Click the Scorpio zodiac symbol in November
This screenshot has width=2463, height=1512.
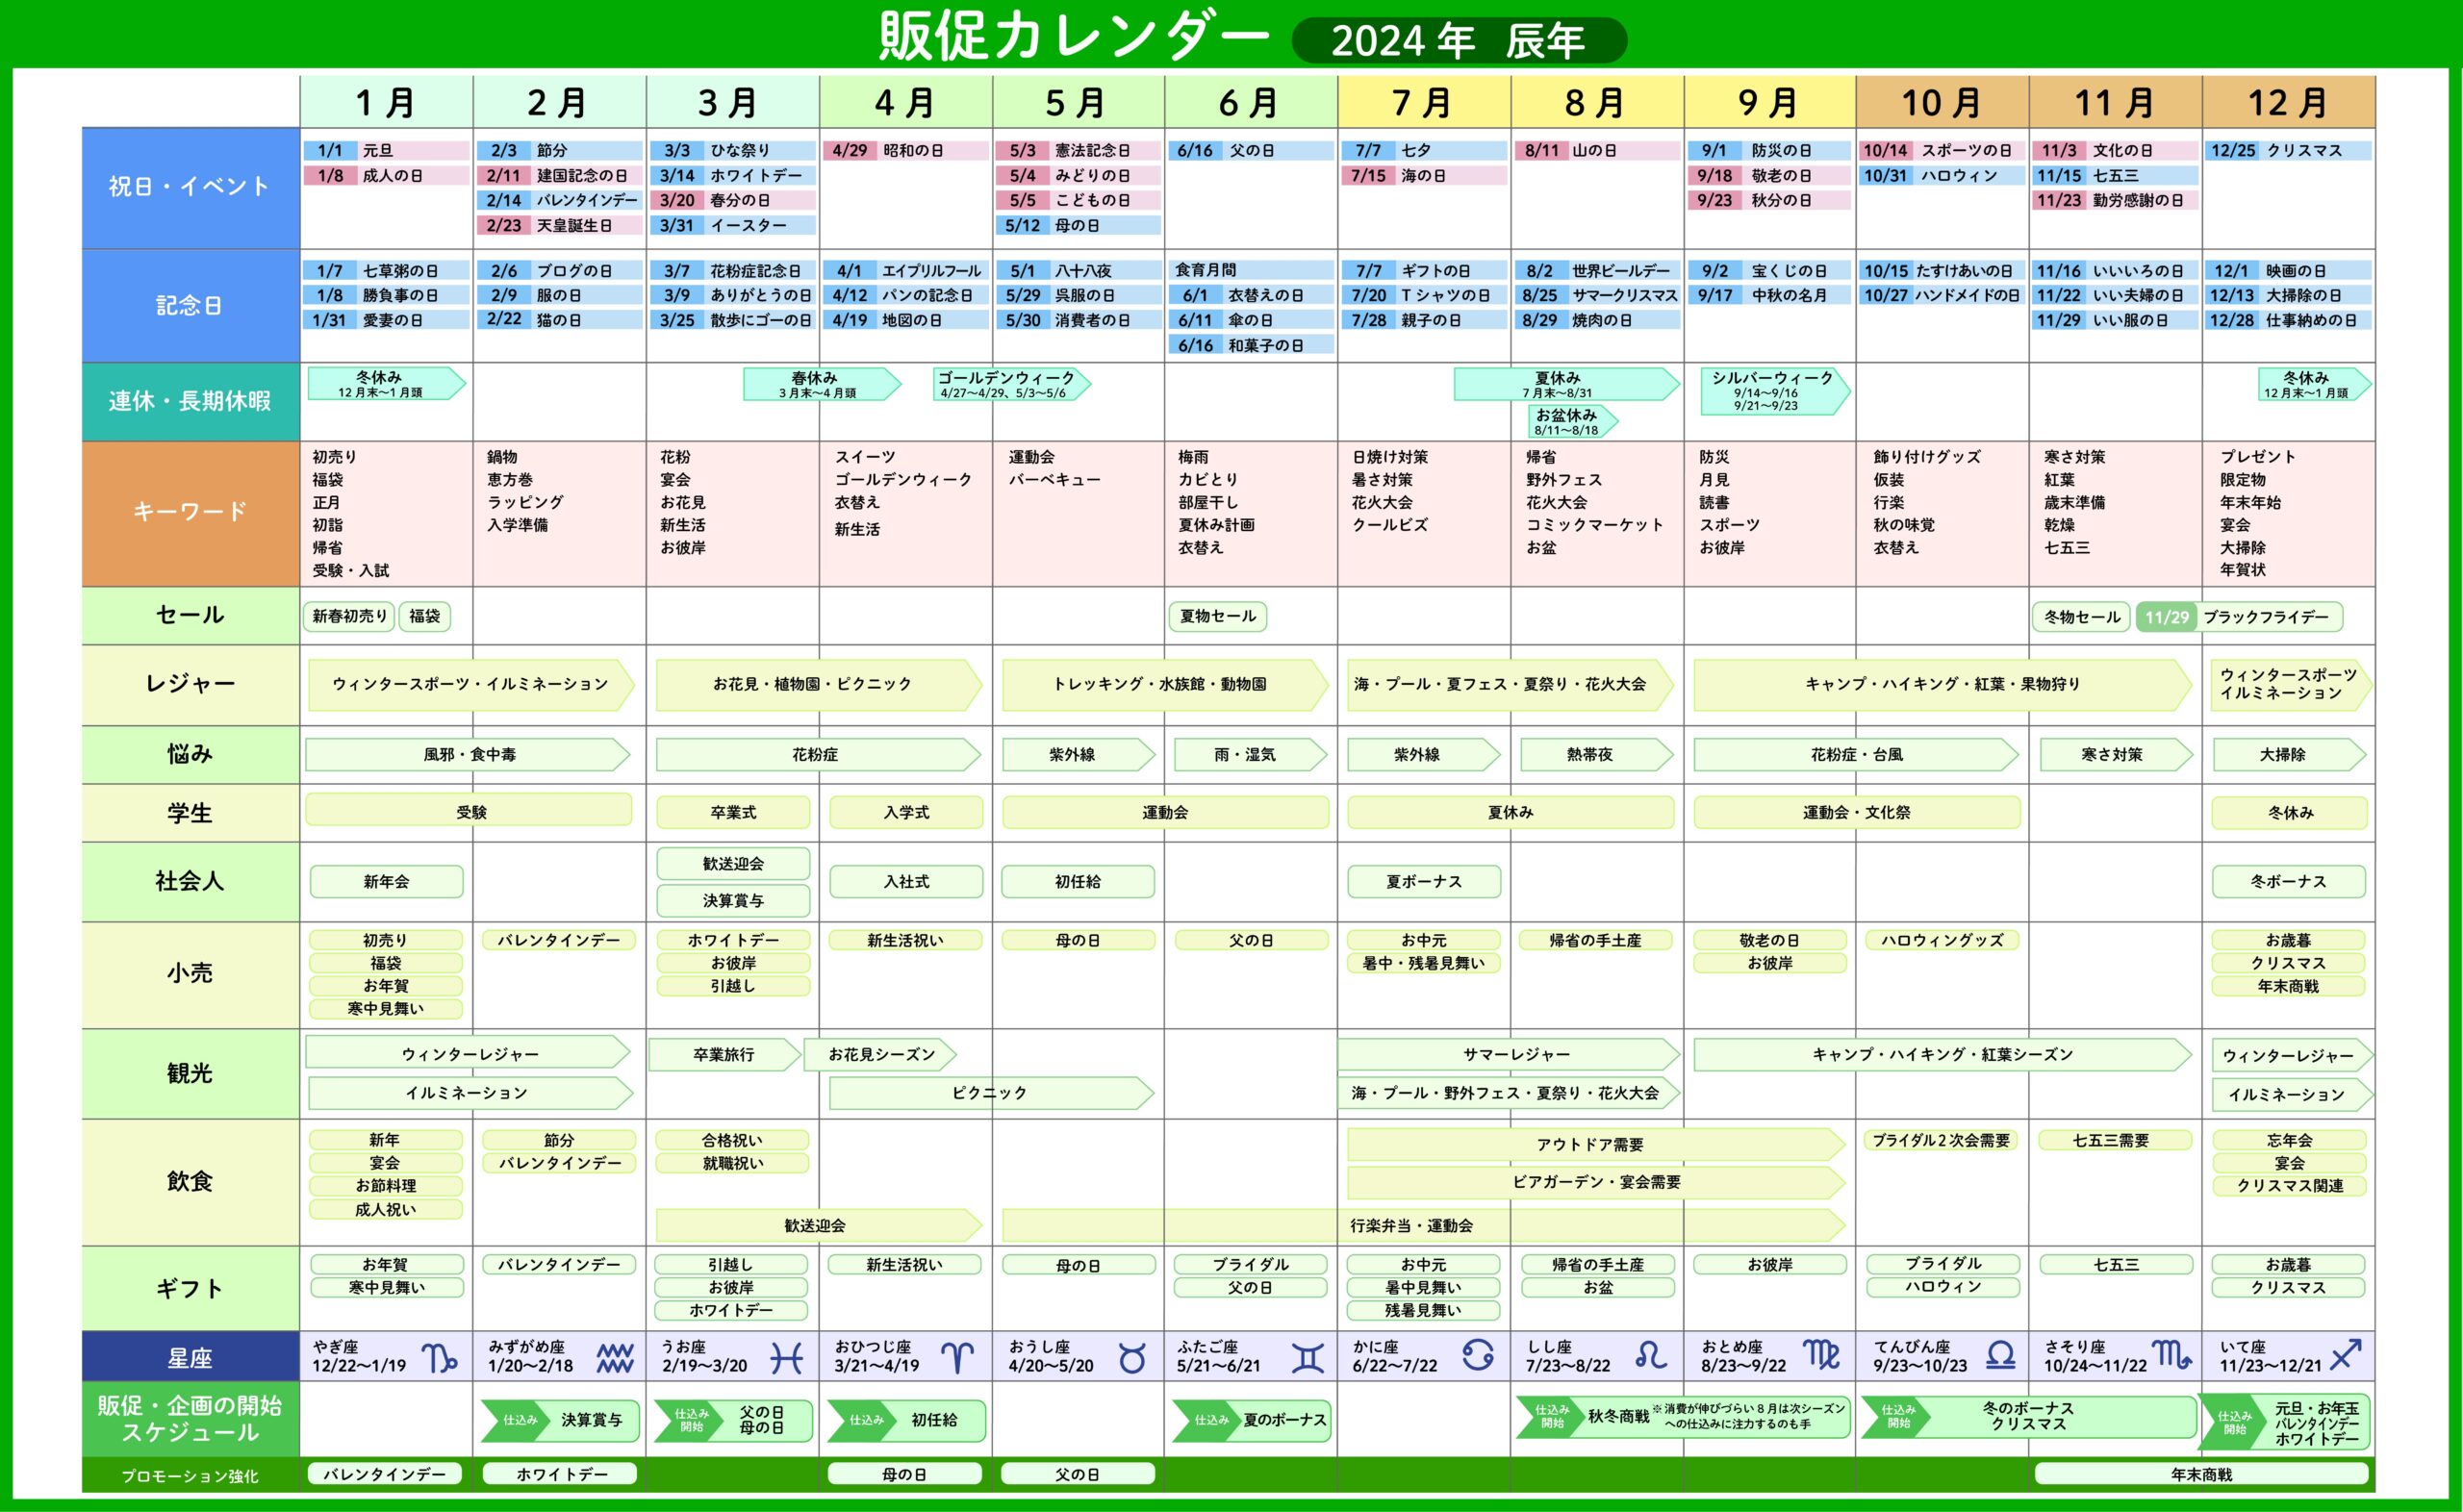2172,1355
